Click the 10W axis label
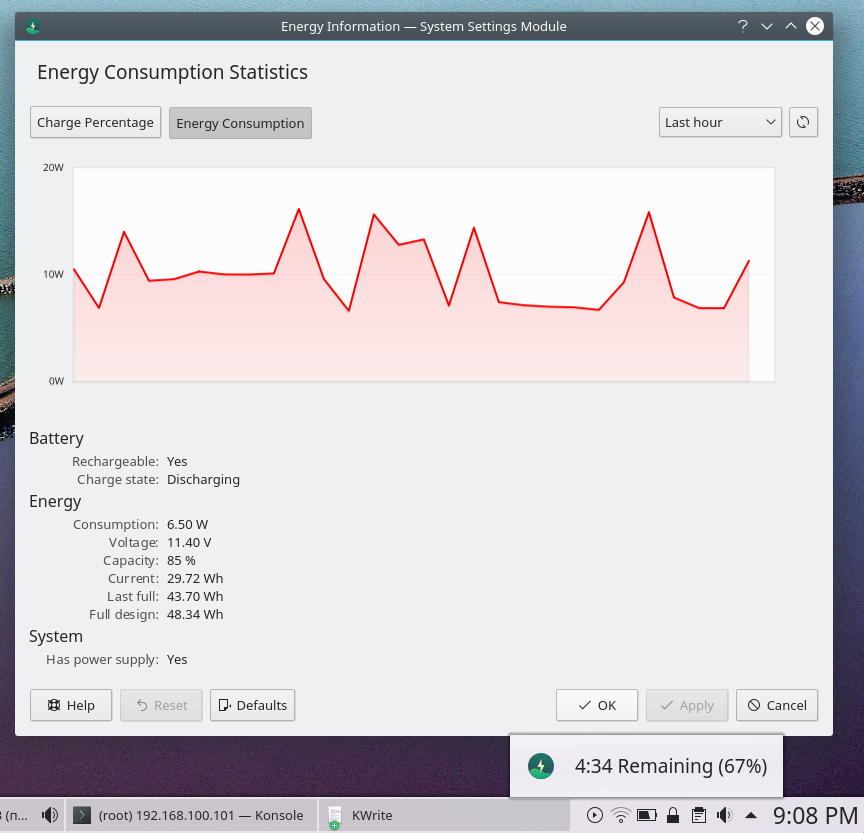 coord(53,274)
